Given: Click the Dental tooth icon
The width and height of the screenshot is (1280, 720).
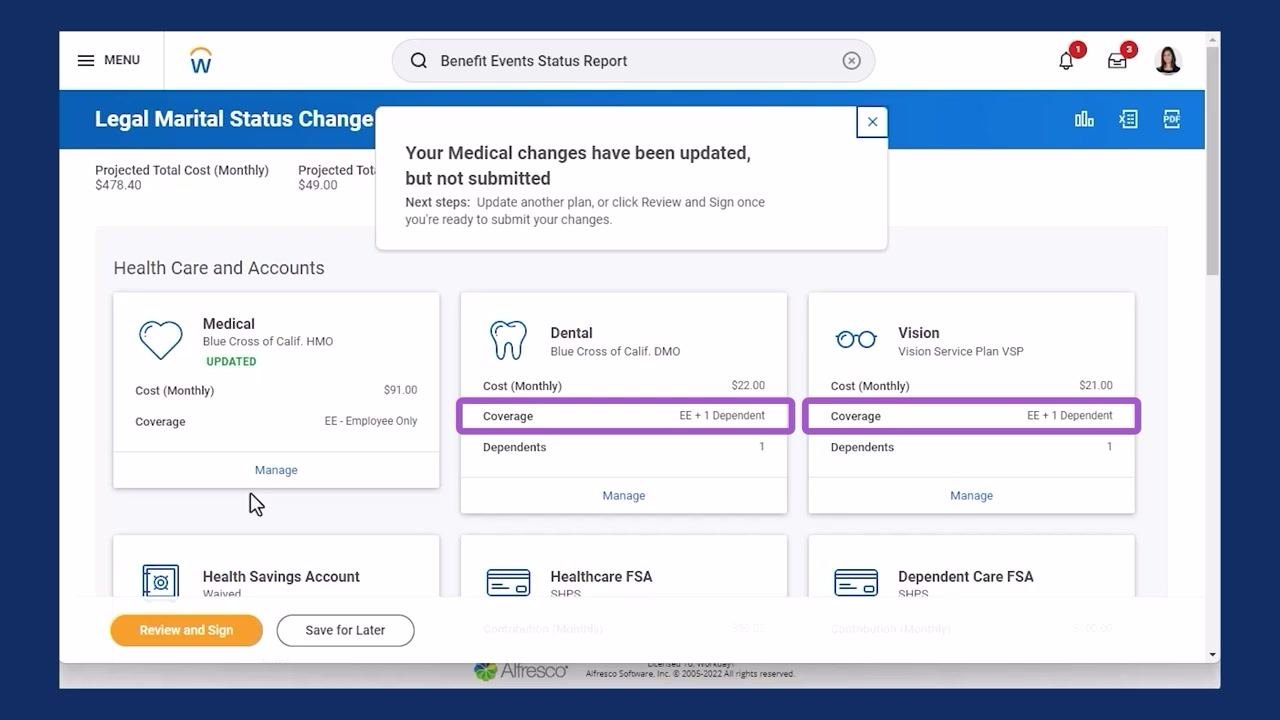Looking at the screenshot, I should (508, 340).
